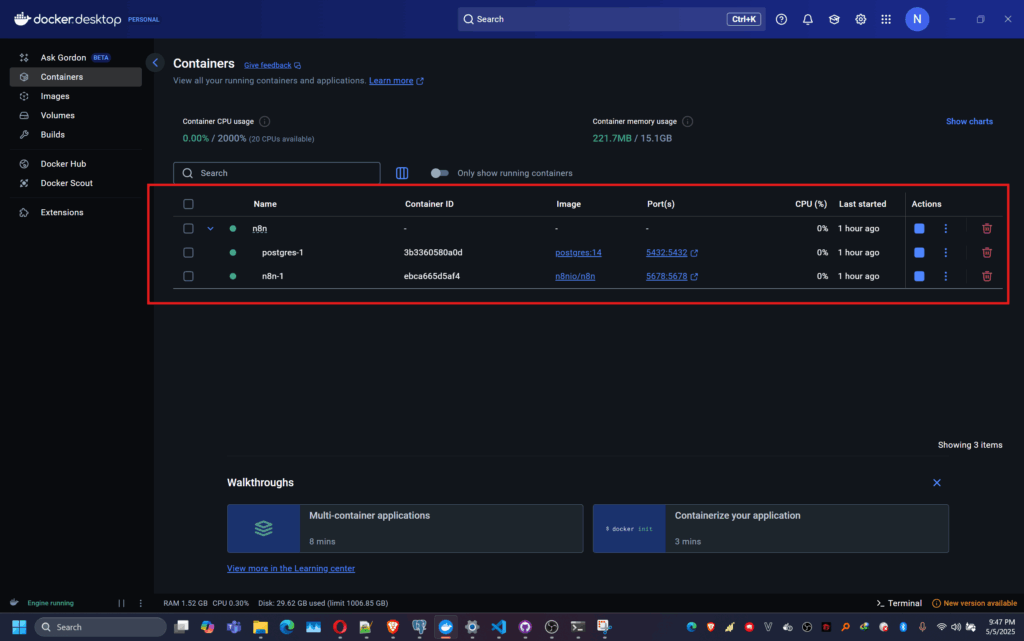Delete the n8n-1 container
The width and height of the screenshot is (1024, 641).
pos(987,276)
